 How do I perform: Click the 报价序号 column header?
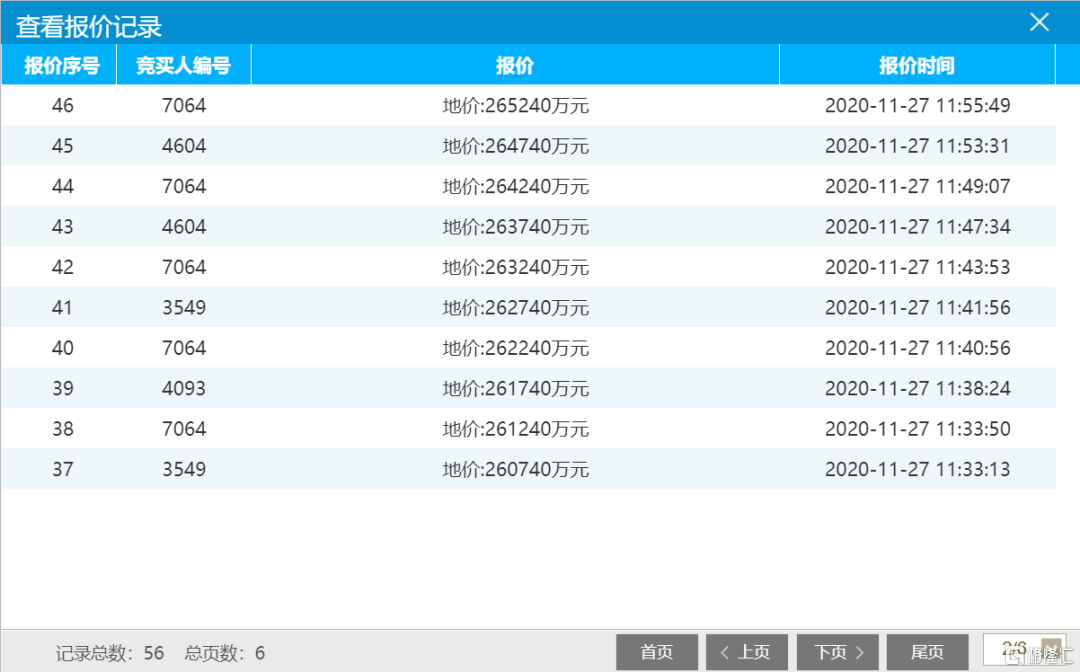point(61,66)
